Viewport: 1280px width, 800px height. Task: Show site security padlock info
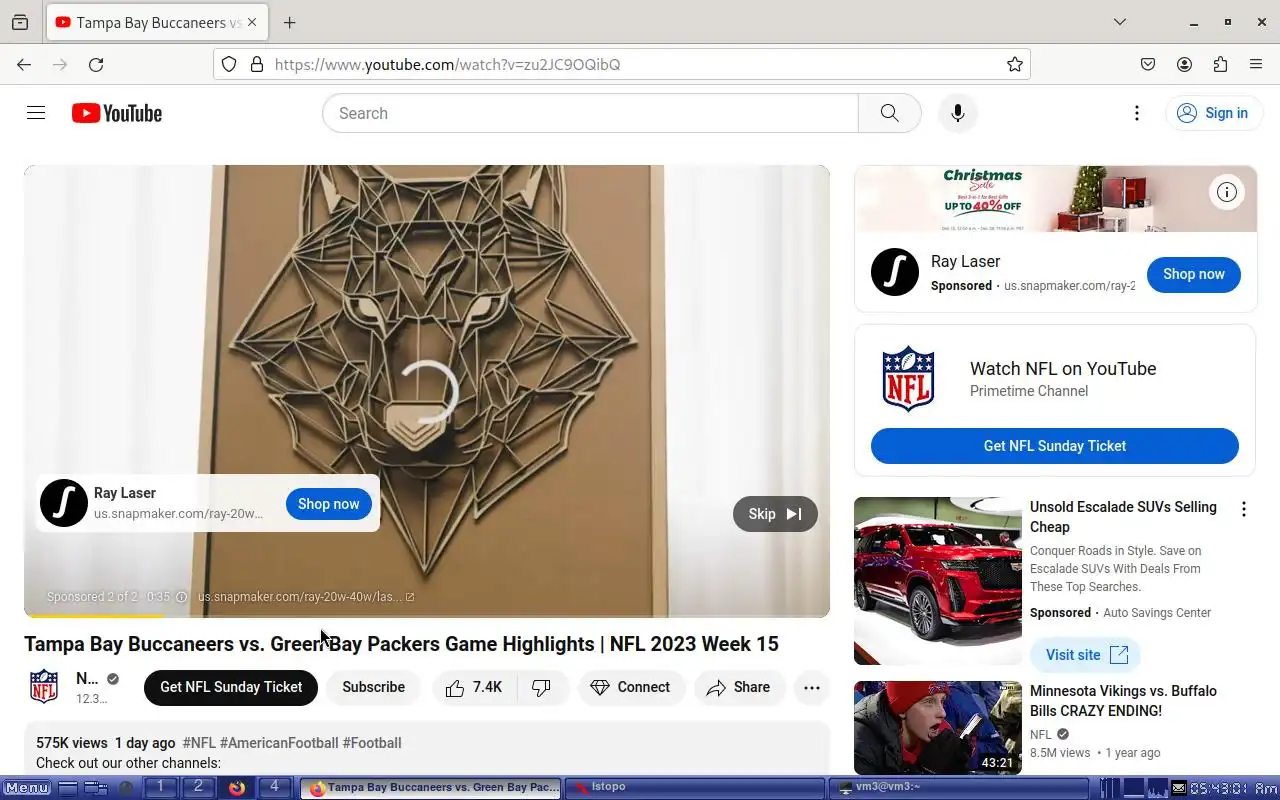pos(257,64)
